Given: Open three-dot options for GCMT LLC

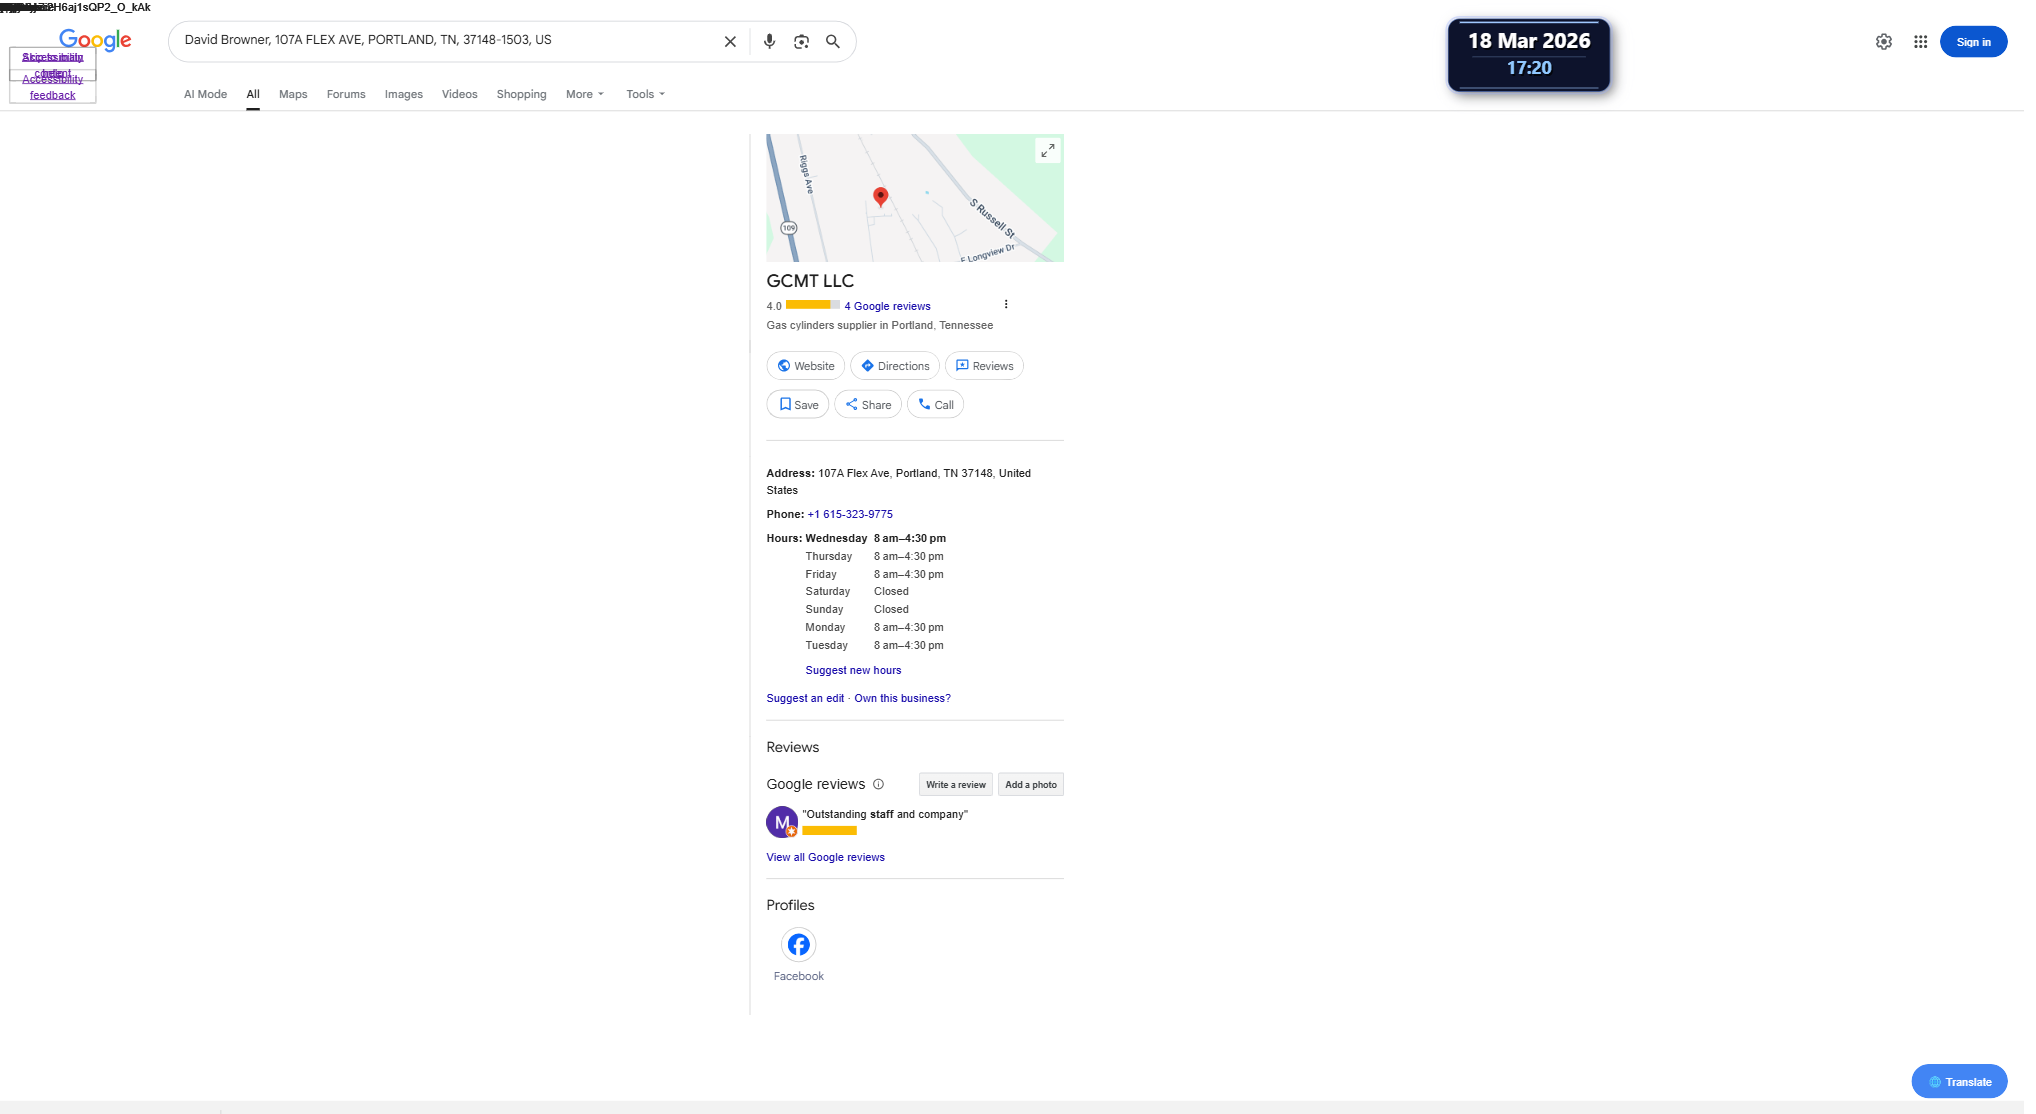Looking at the screenshot, I should point(1005,305).
